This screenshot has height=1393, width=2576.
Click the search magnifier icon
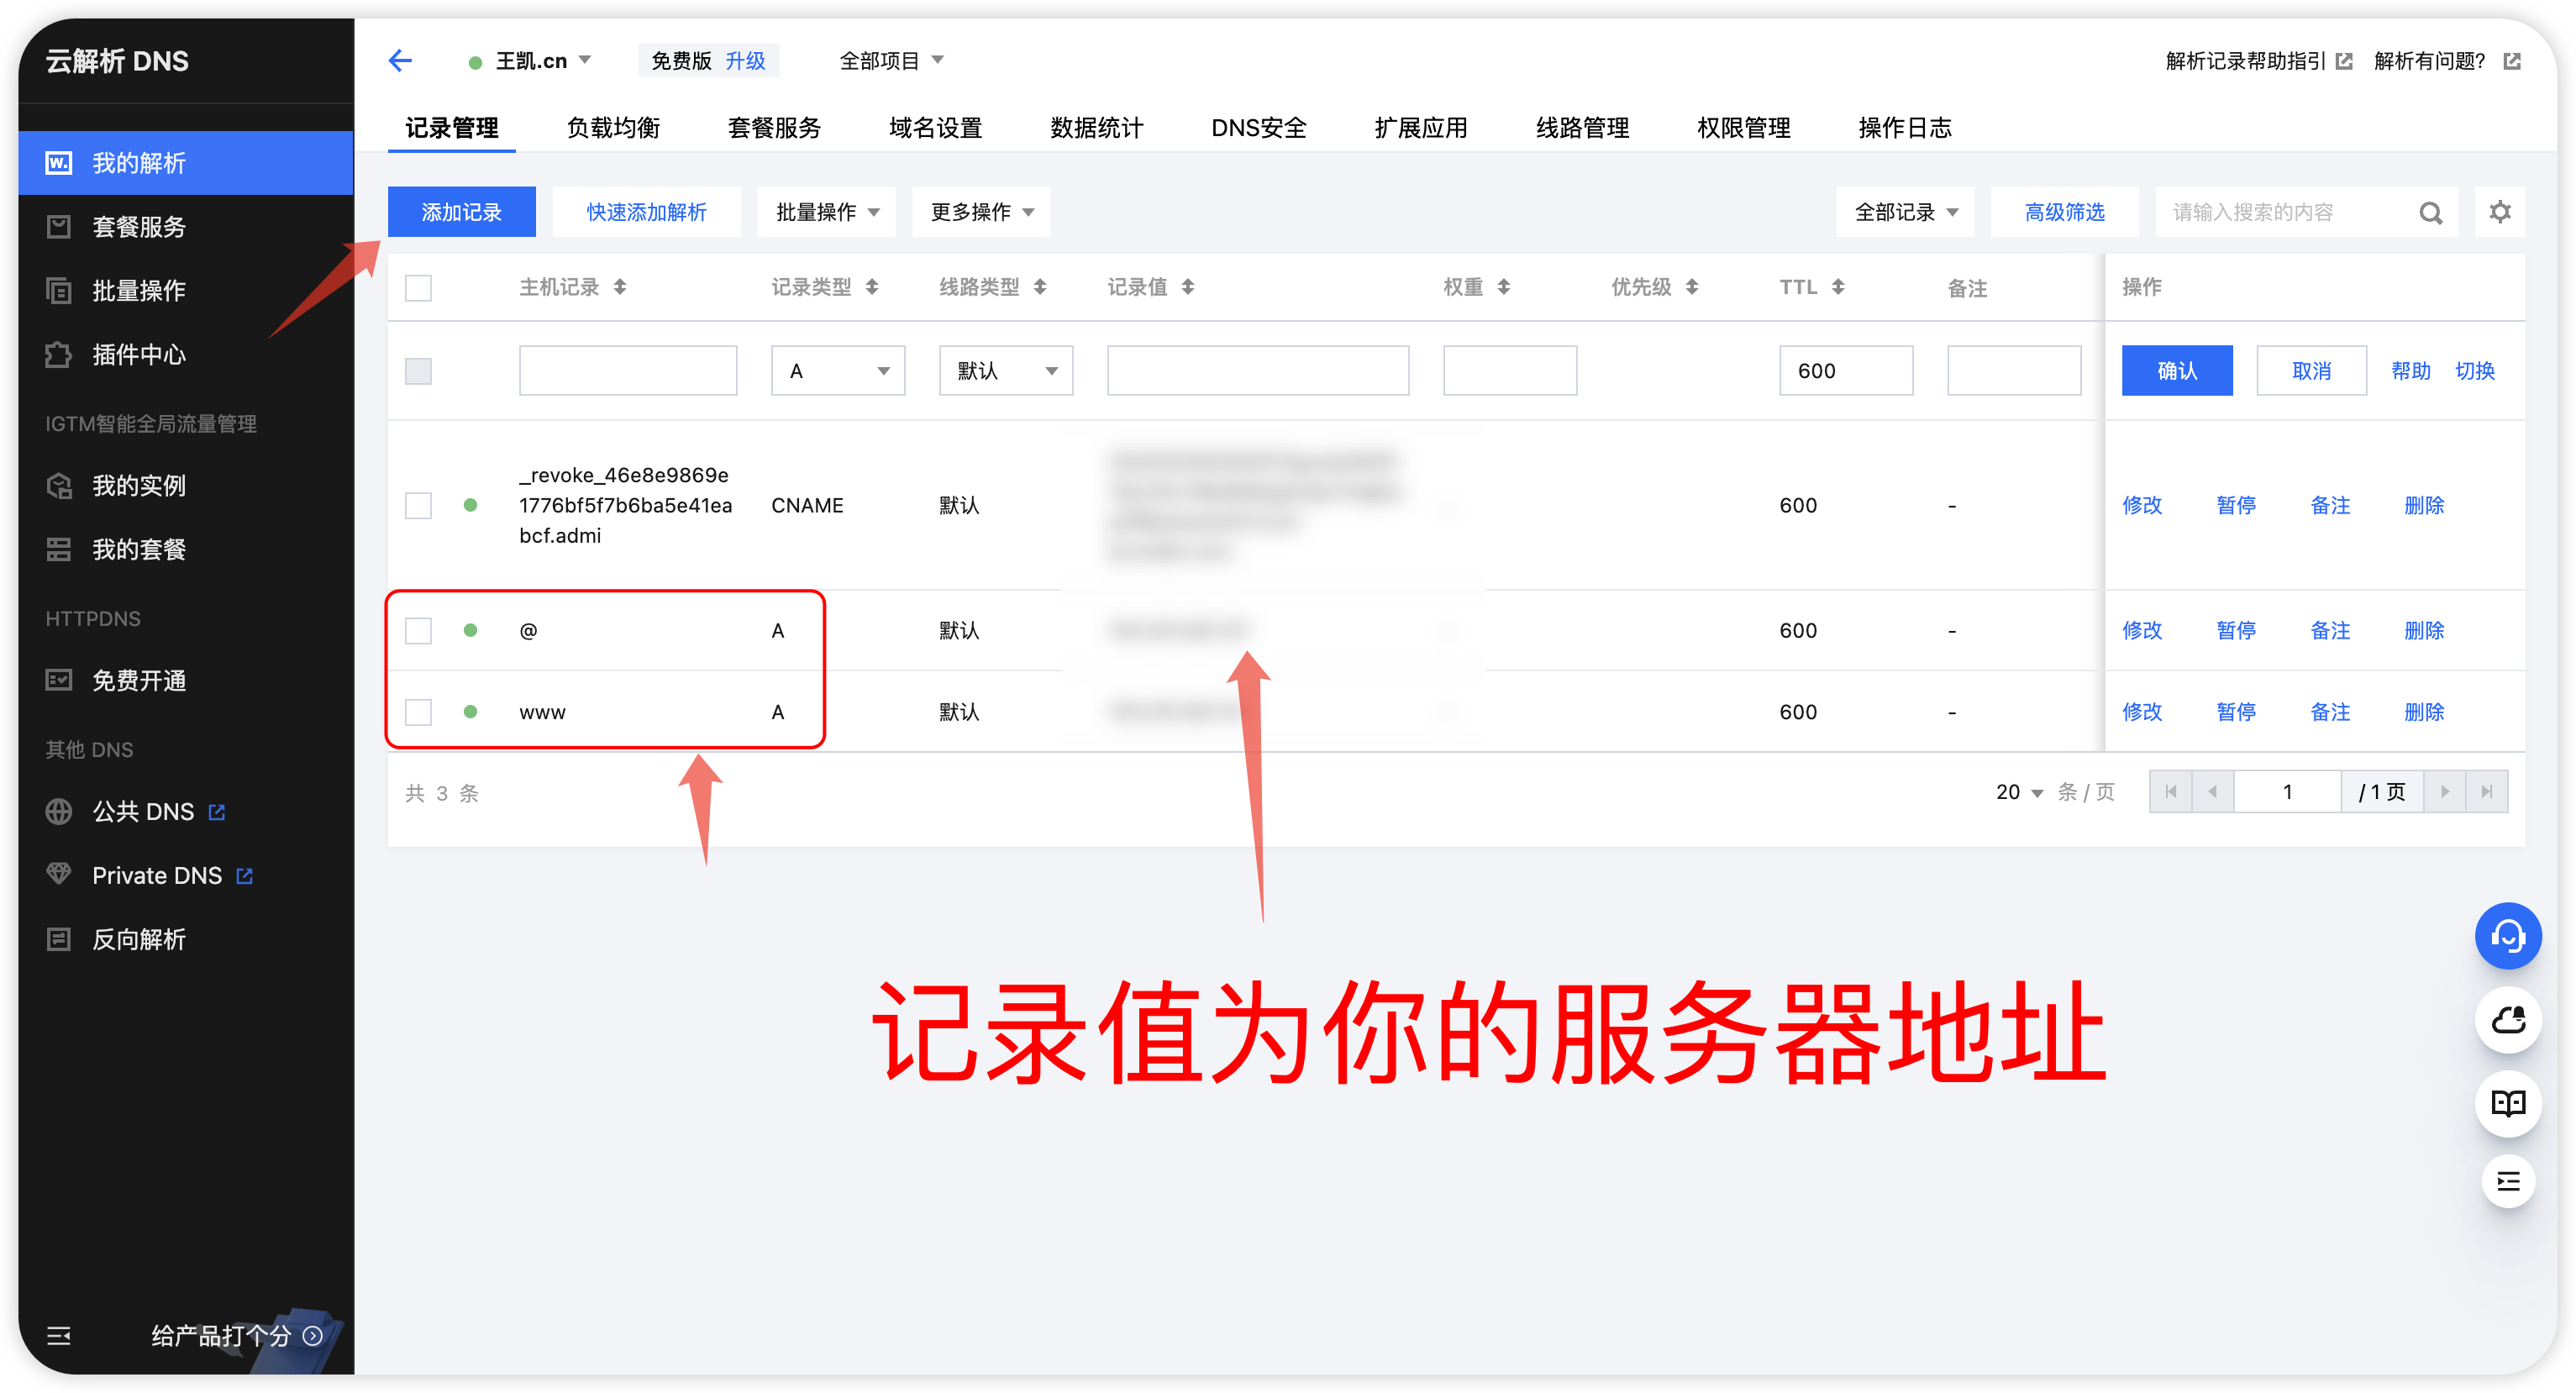2430,213
